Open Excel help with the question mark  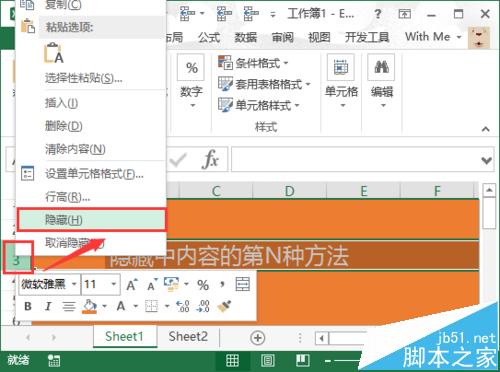point(377,14)
